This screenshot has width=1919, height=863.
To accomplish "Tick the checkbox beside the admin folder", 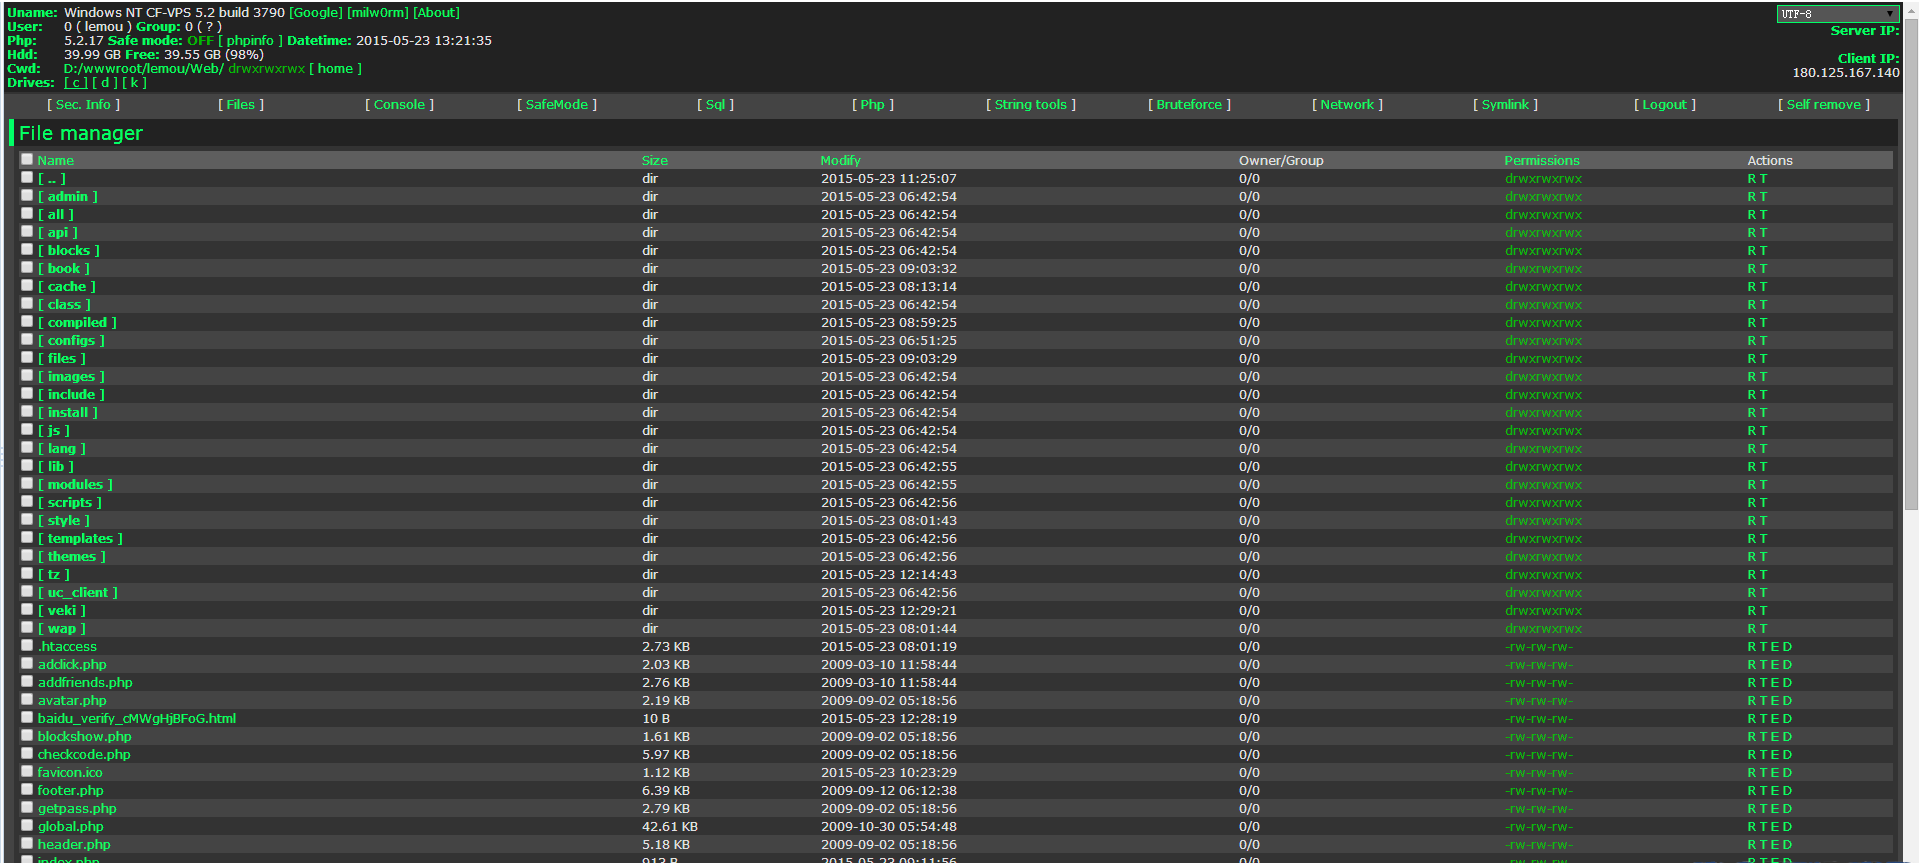I will coord(27,196).
